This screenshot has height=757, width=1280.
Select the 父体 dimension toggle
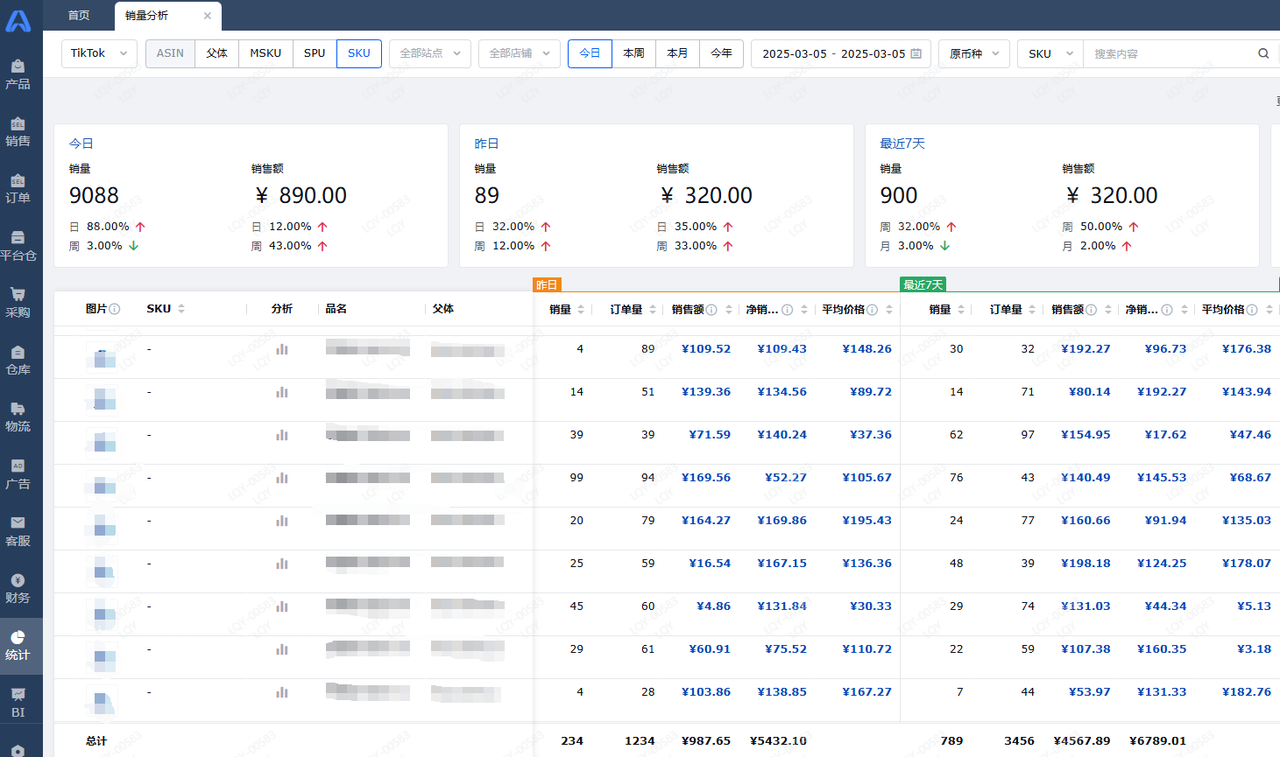click(x=217, y=54)
